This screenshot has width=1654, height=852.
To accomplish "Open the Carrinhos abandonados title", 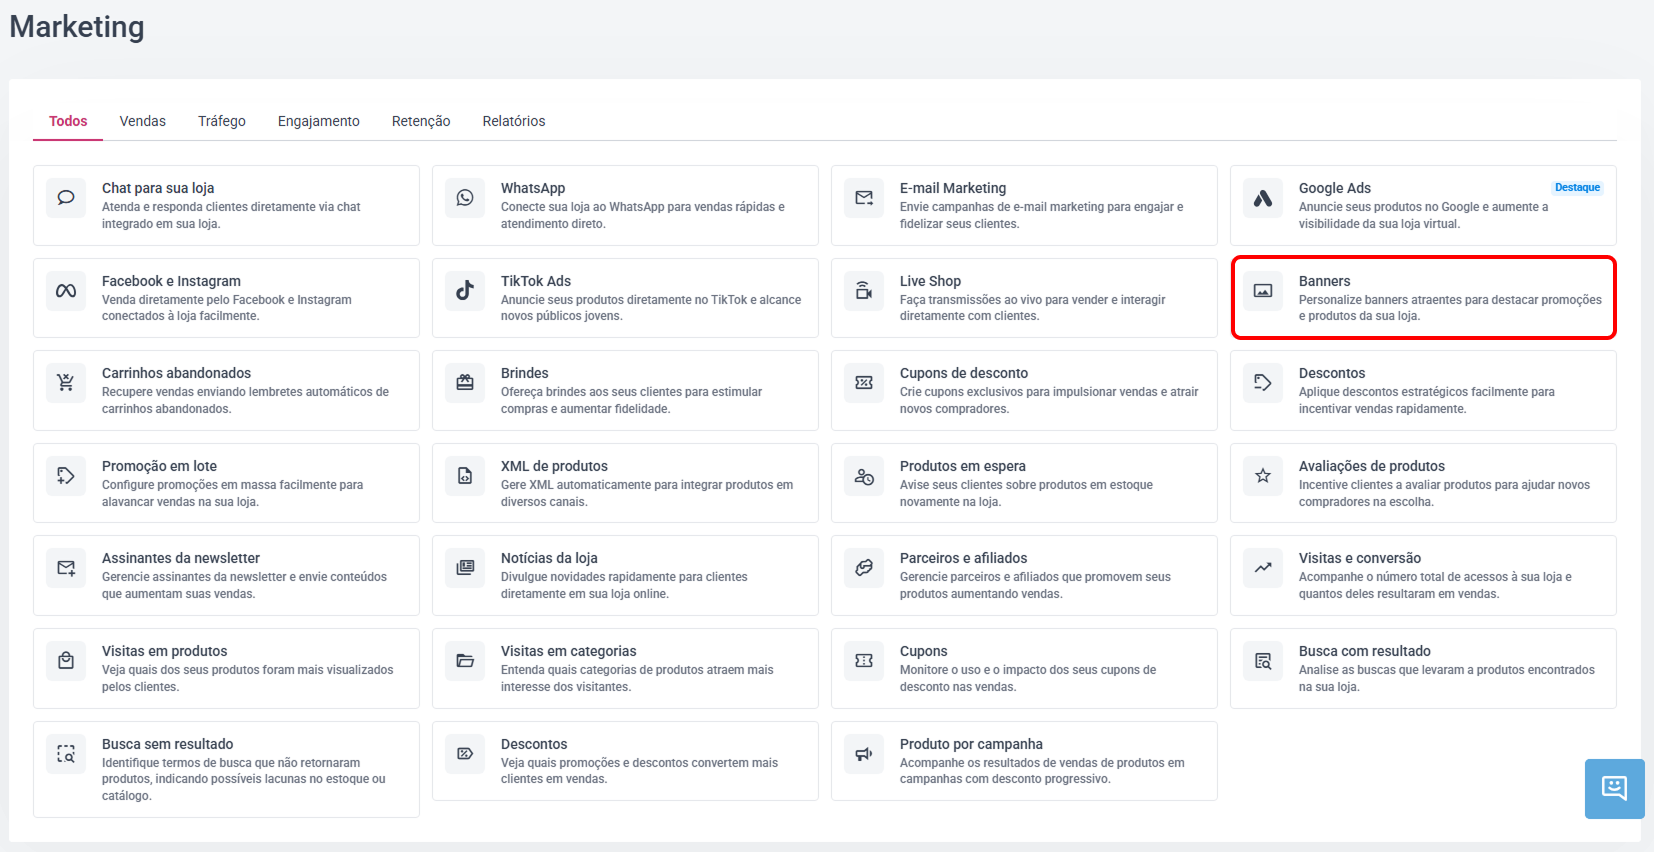I will (176, 373).
